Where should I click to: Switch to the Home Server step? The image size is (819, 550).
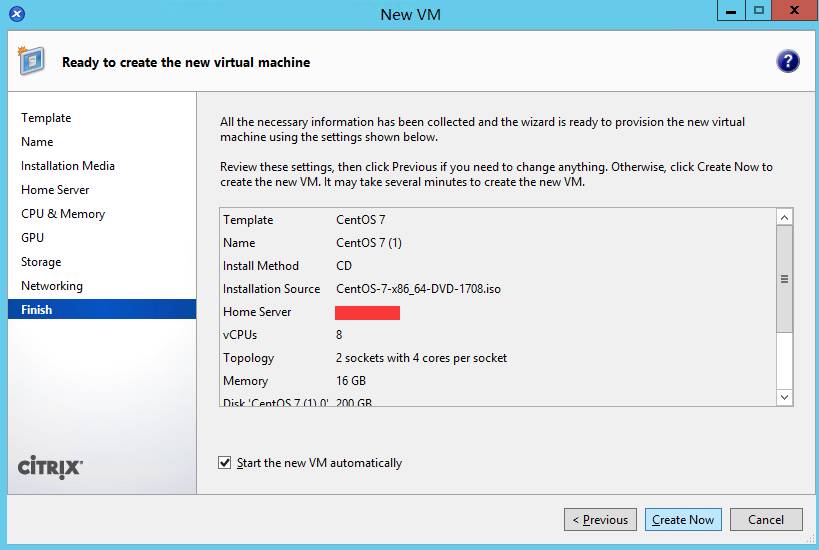[55, 190]
